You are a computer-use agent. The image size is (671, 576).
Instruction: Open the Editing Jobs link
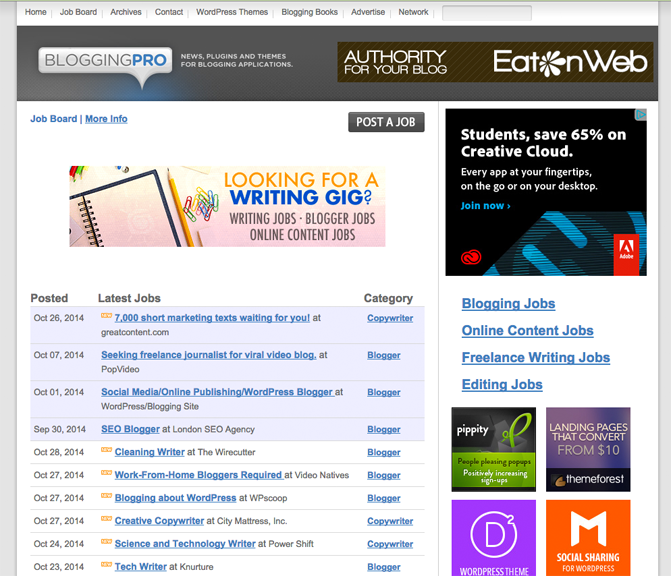coord(502,384)
